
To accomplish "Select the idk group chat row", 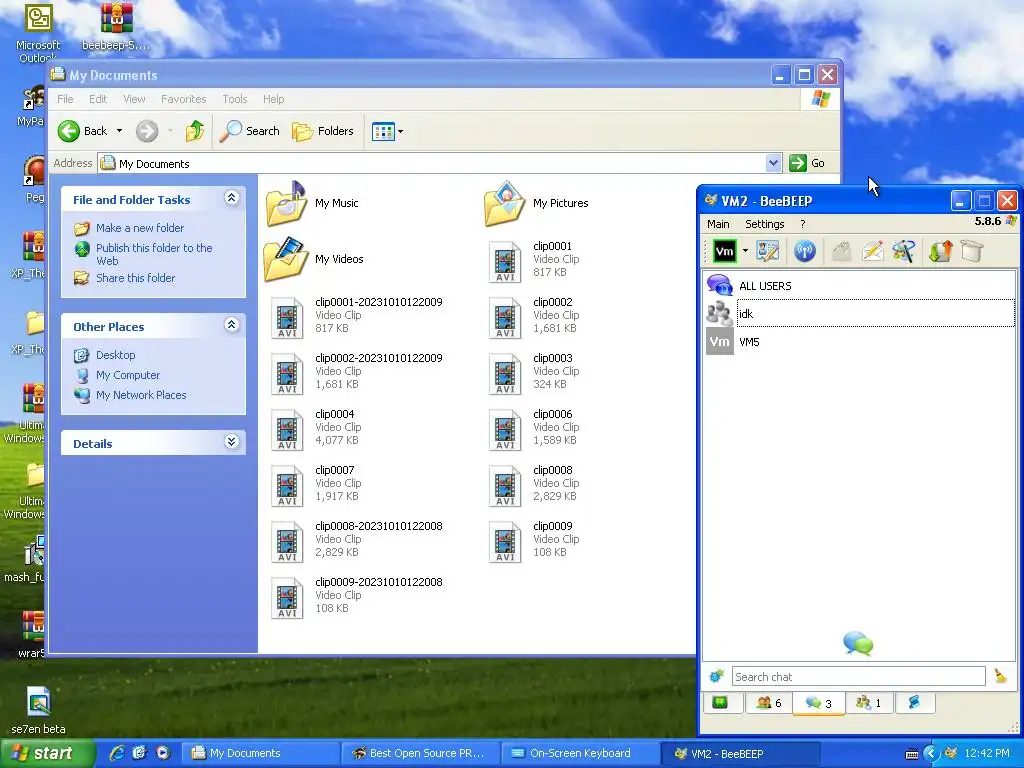I will click(859, 313).
